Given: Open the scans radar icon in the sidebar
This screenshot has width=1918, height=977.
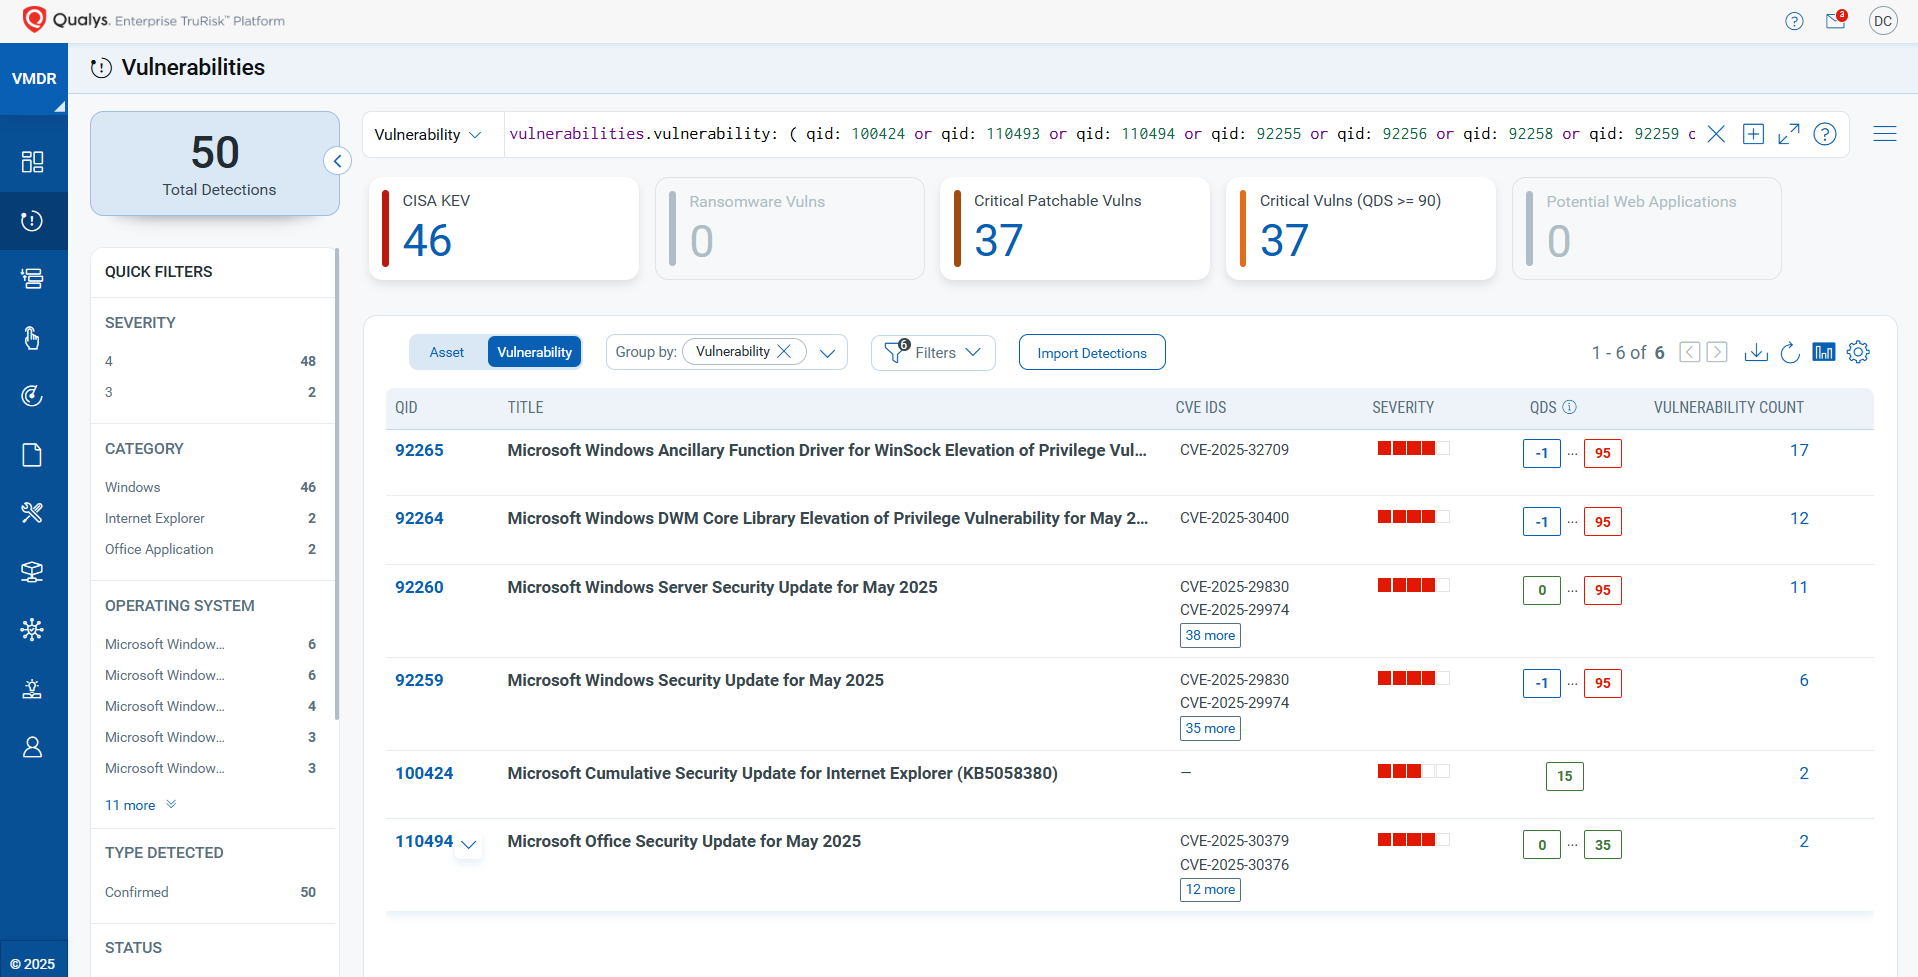Looking at the screenshot, I should click(x=32, y=396).
